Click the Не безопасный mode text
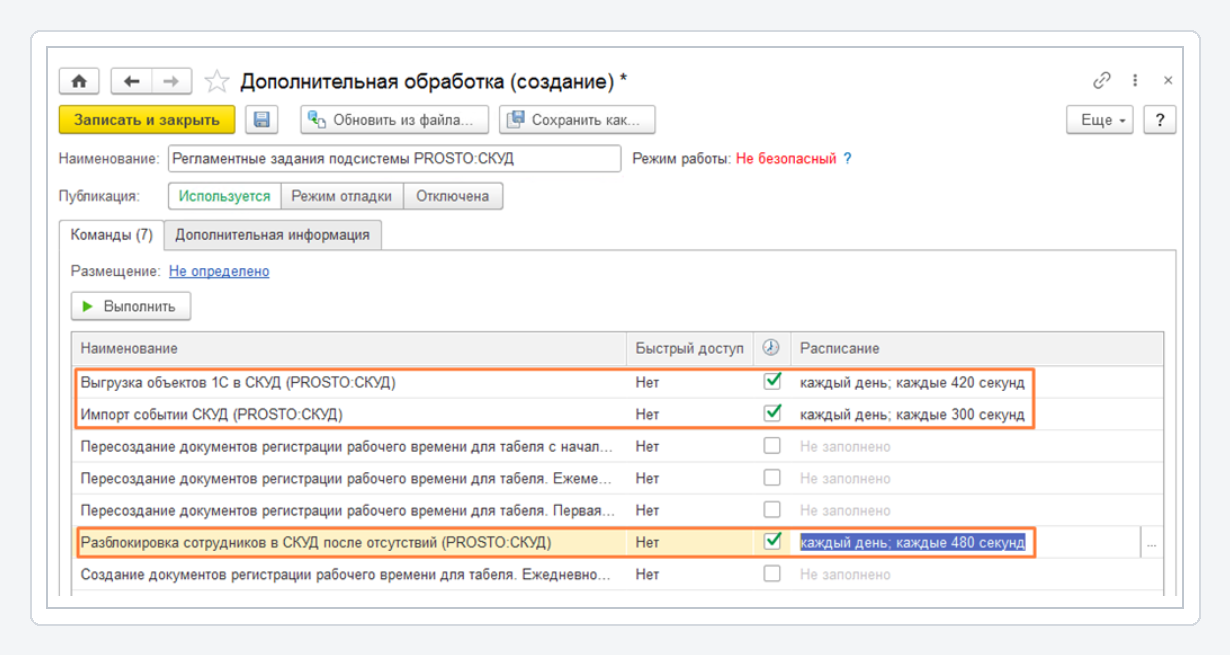The height and width of the screenshot is (655, 1230). tap(786, 158)
